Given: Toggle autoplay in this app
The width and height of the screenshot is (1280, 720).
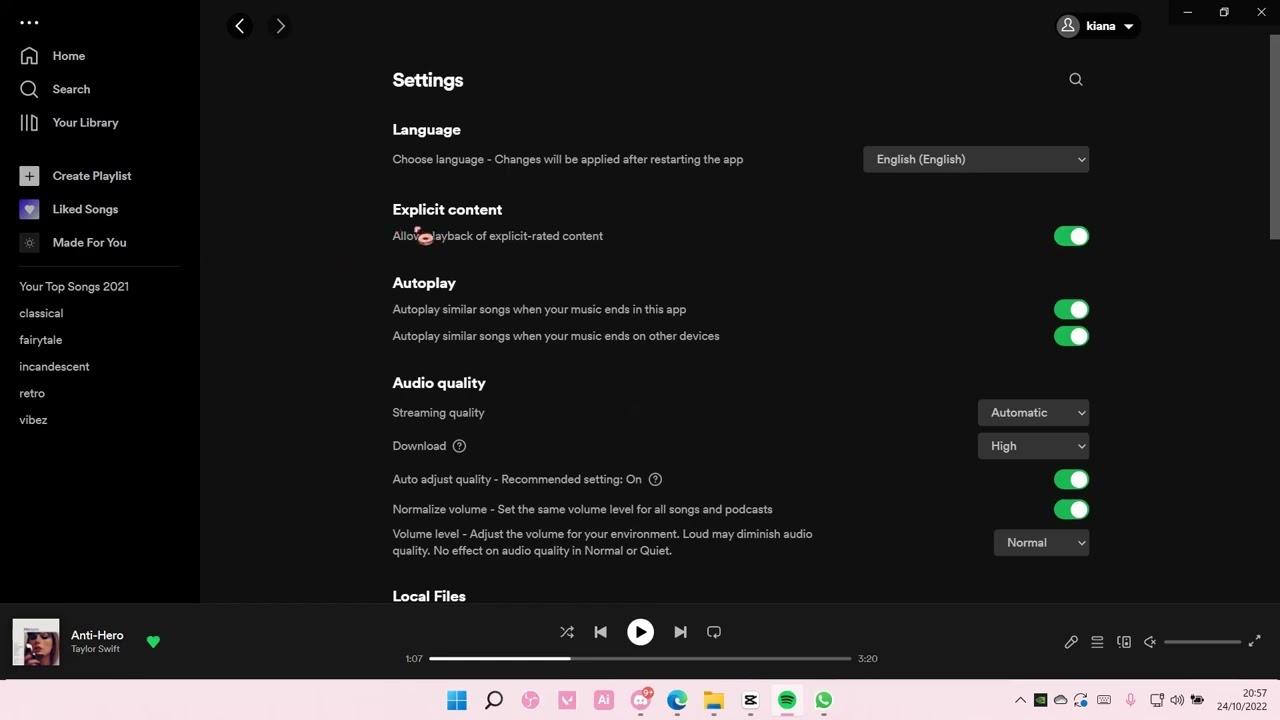Looking at the screenshot, I should (1071, 309).
